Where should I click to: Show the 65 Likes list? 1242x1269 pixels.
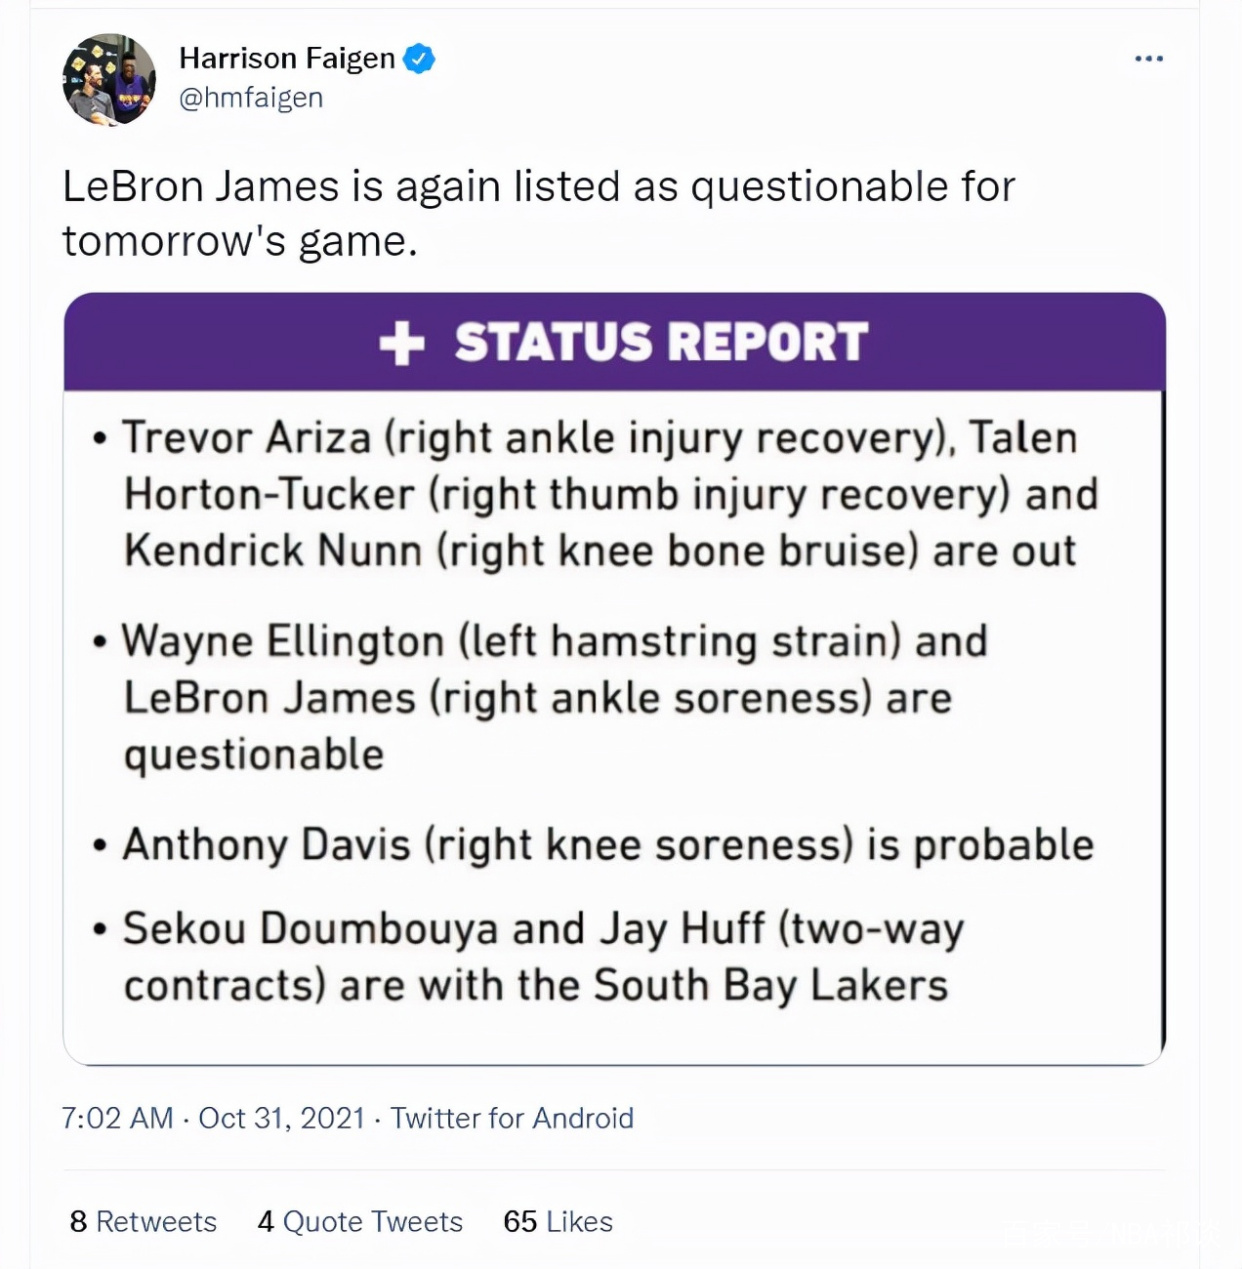pos(558,1221)
